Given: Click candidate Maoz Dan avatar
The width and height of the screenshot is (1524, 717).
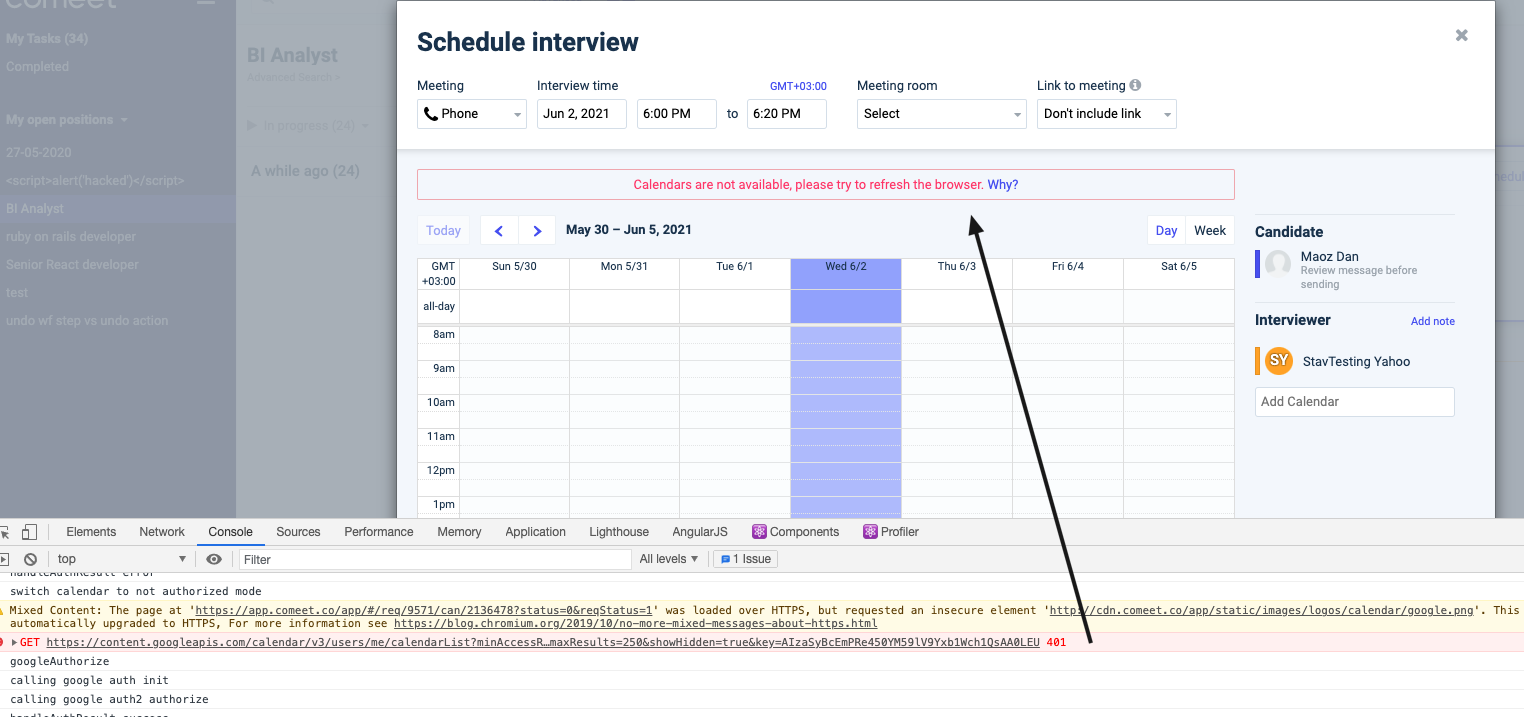Looking at the screenshot, I should [1278, 264].
